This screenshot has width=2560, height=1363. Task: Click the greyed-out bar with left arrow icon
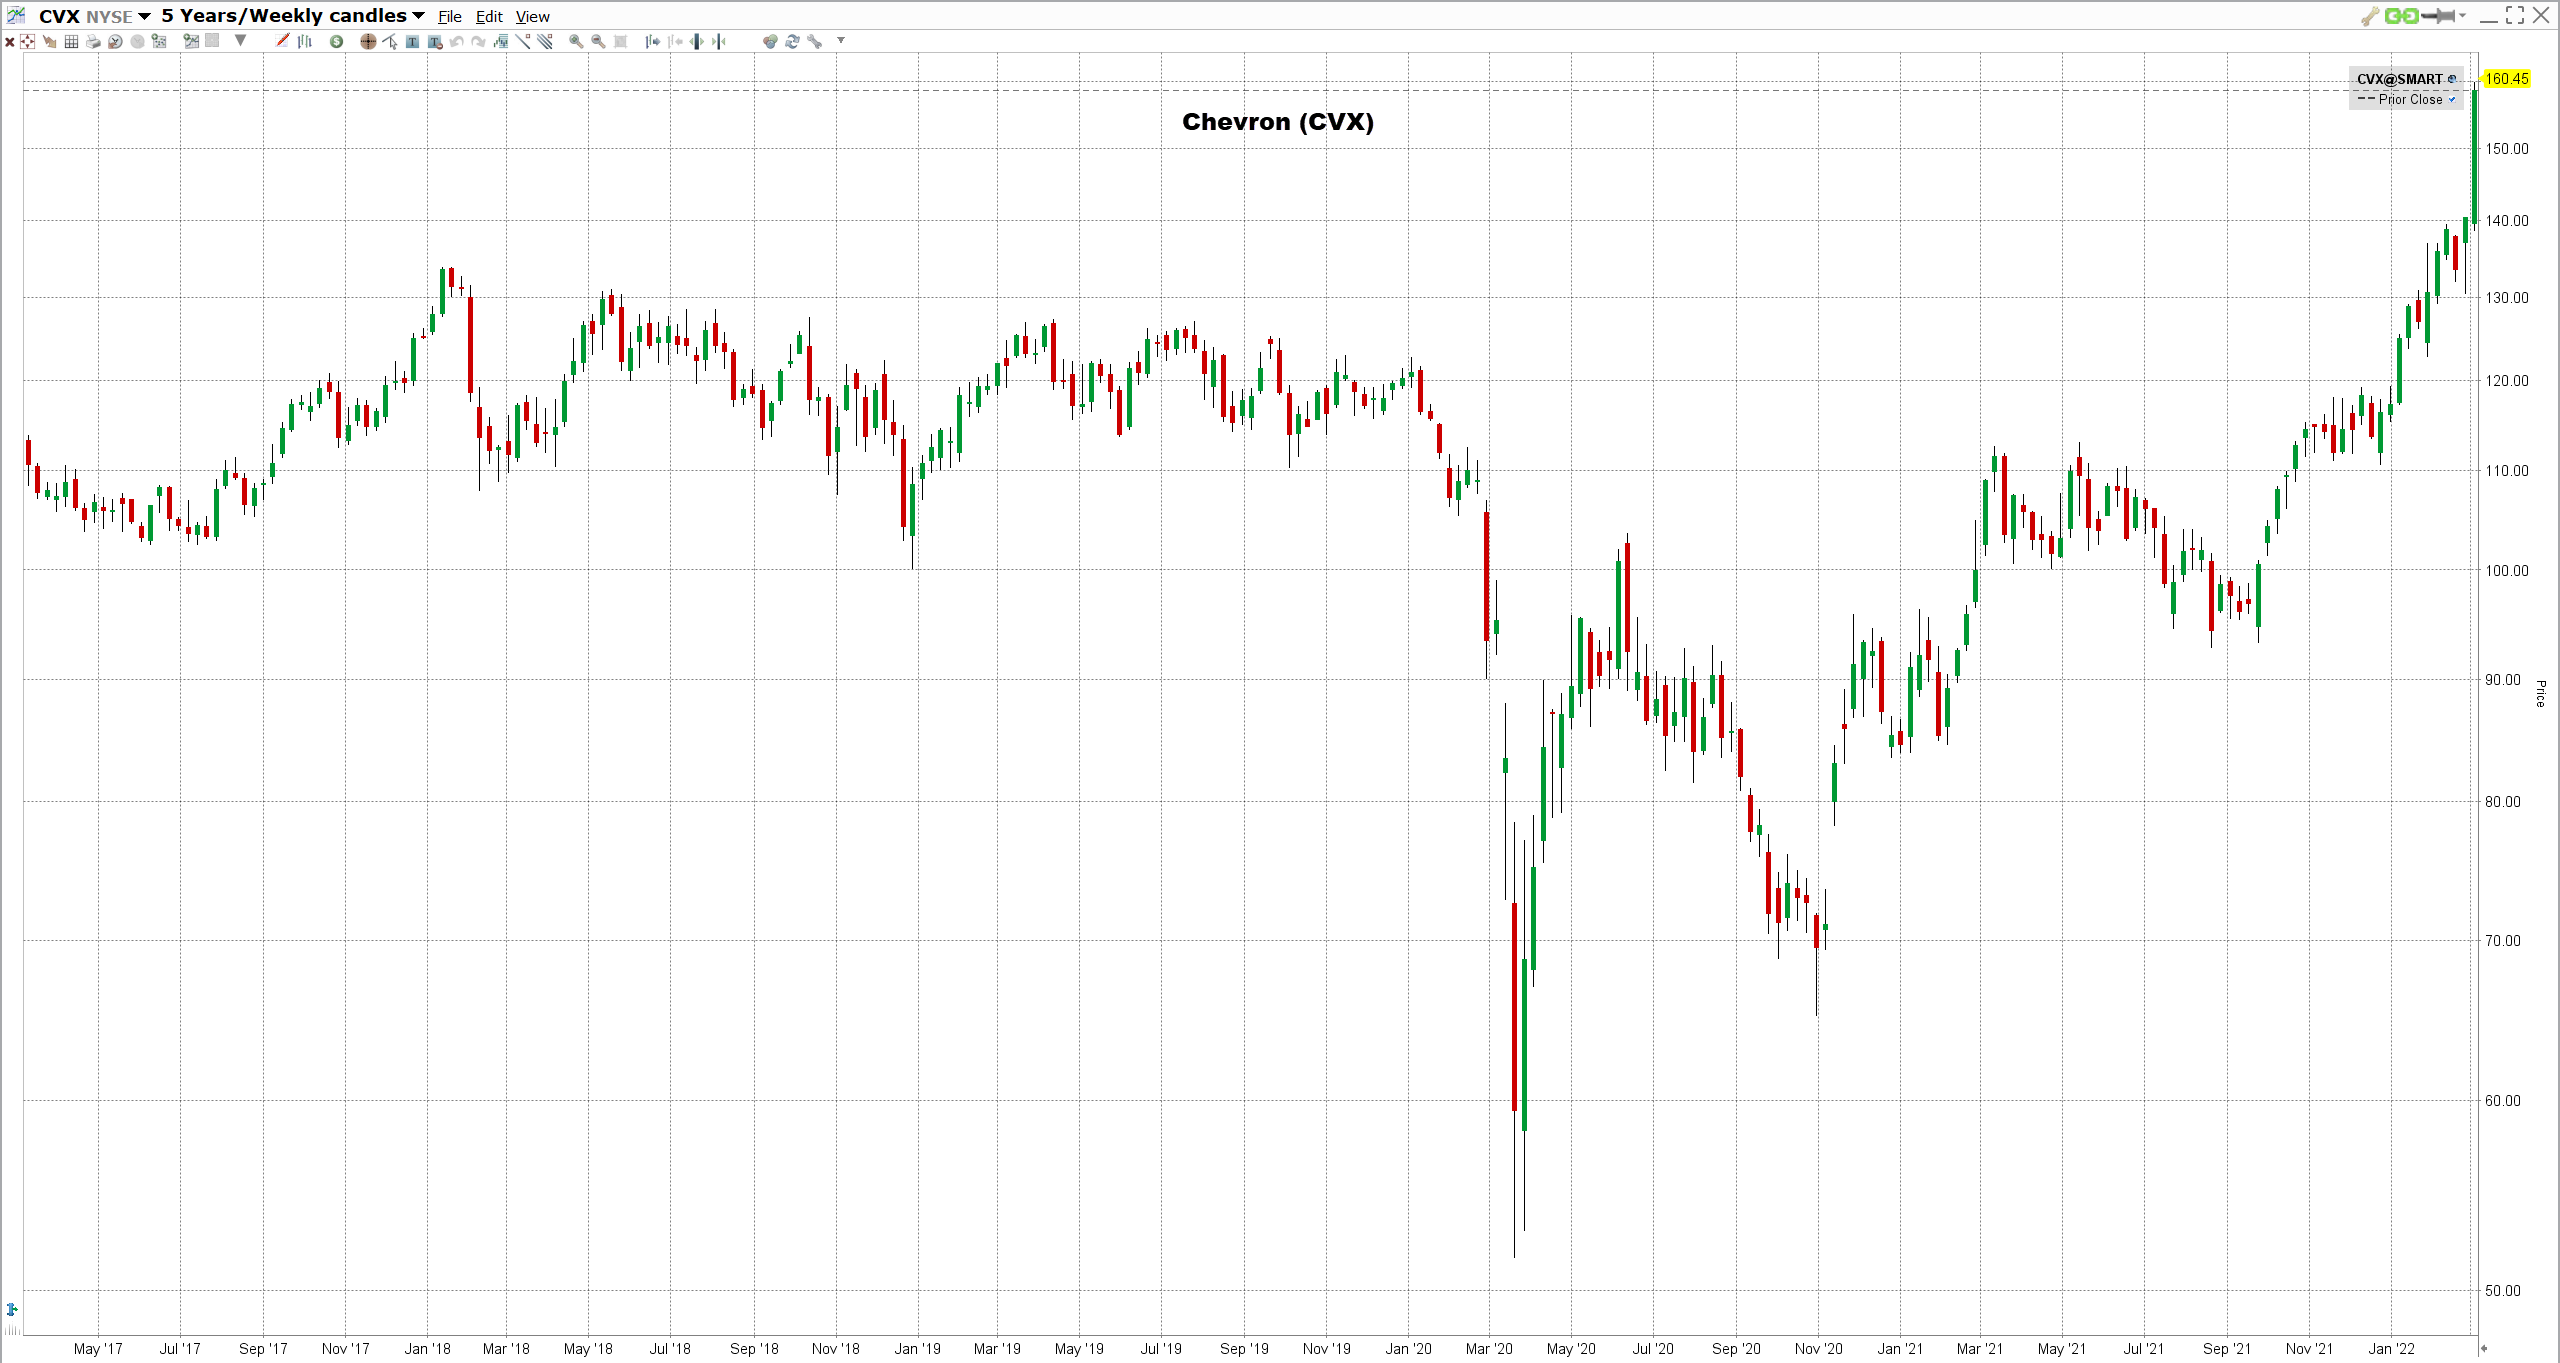[675, 41]
